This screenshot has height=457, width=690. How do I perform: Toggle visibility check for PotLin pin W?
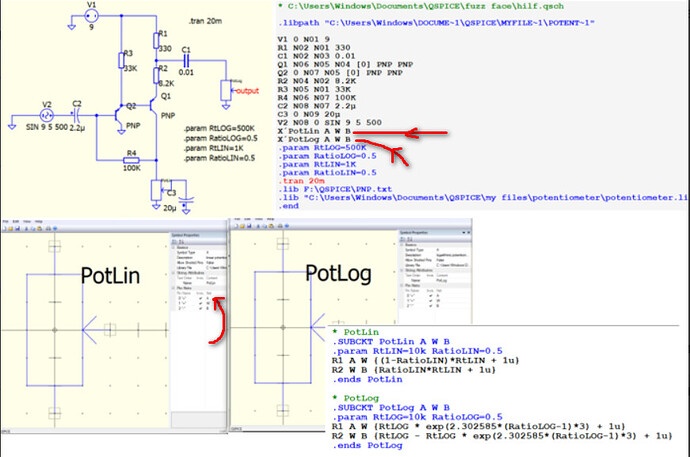201,303
